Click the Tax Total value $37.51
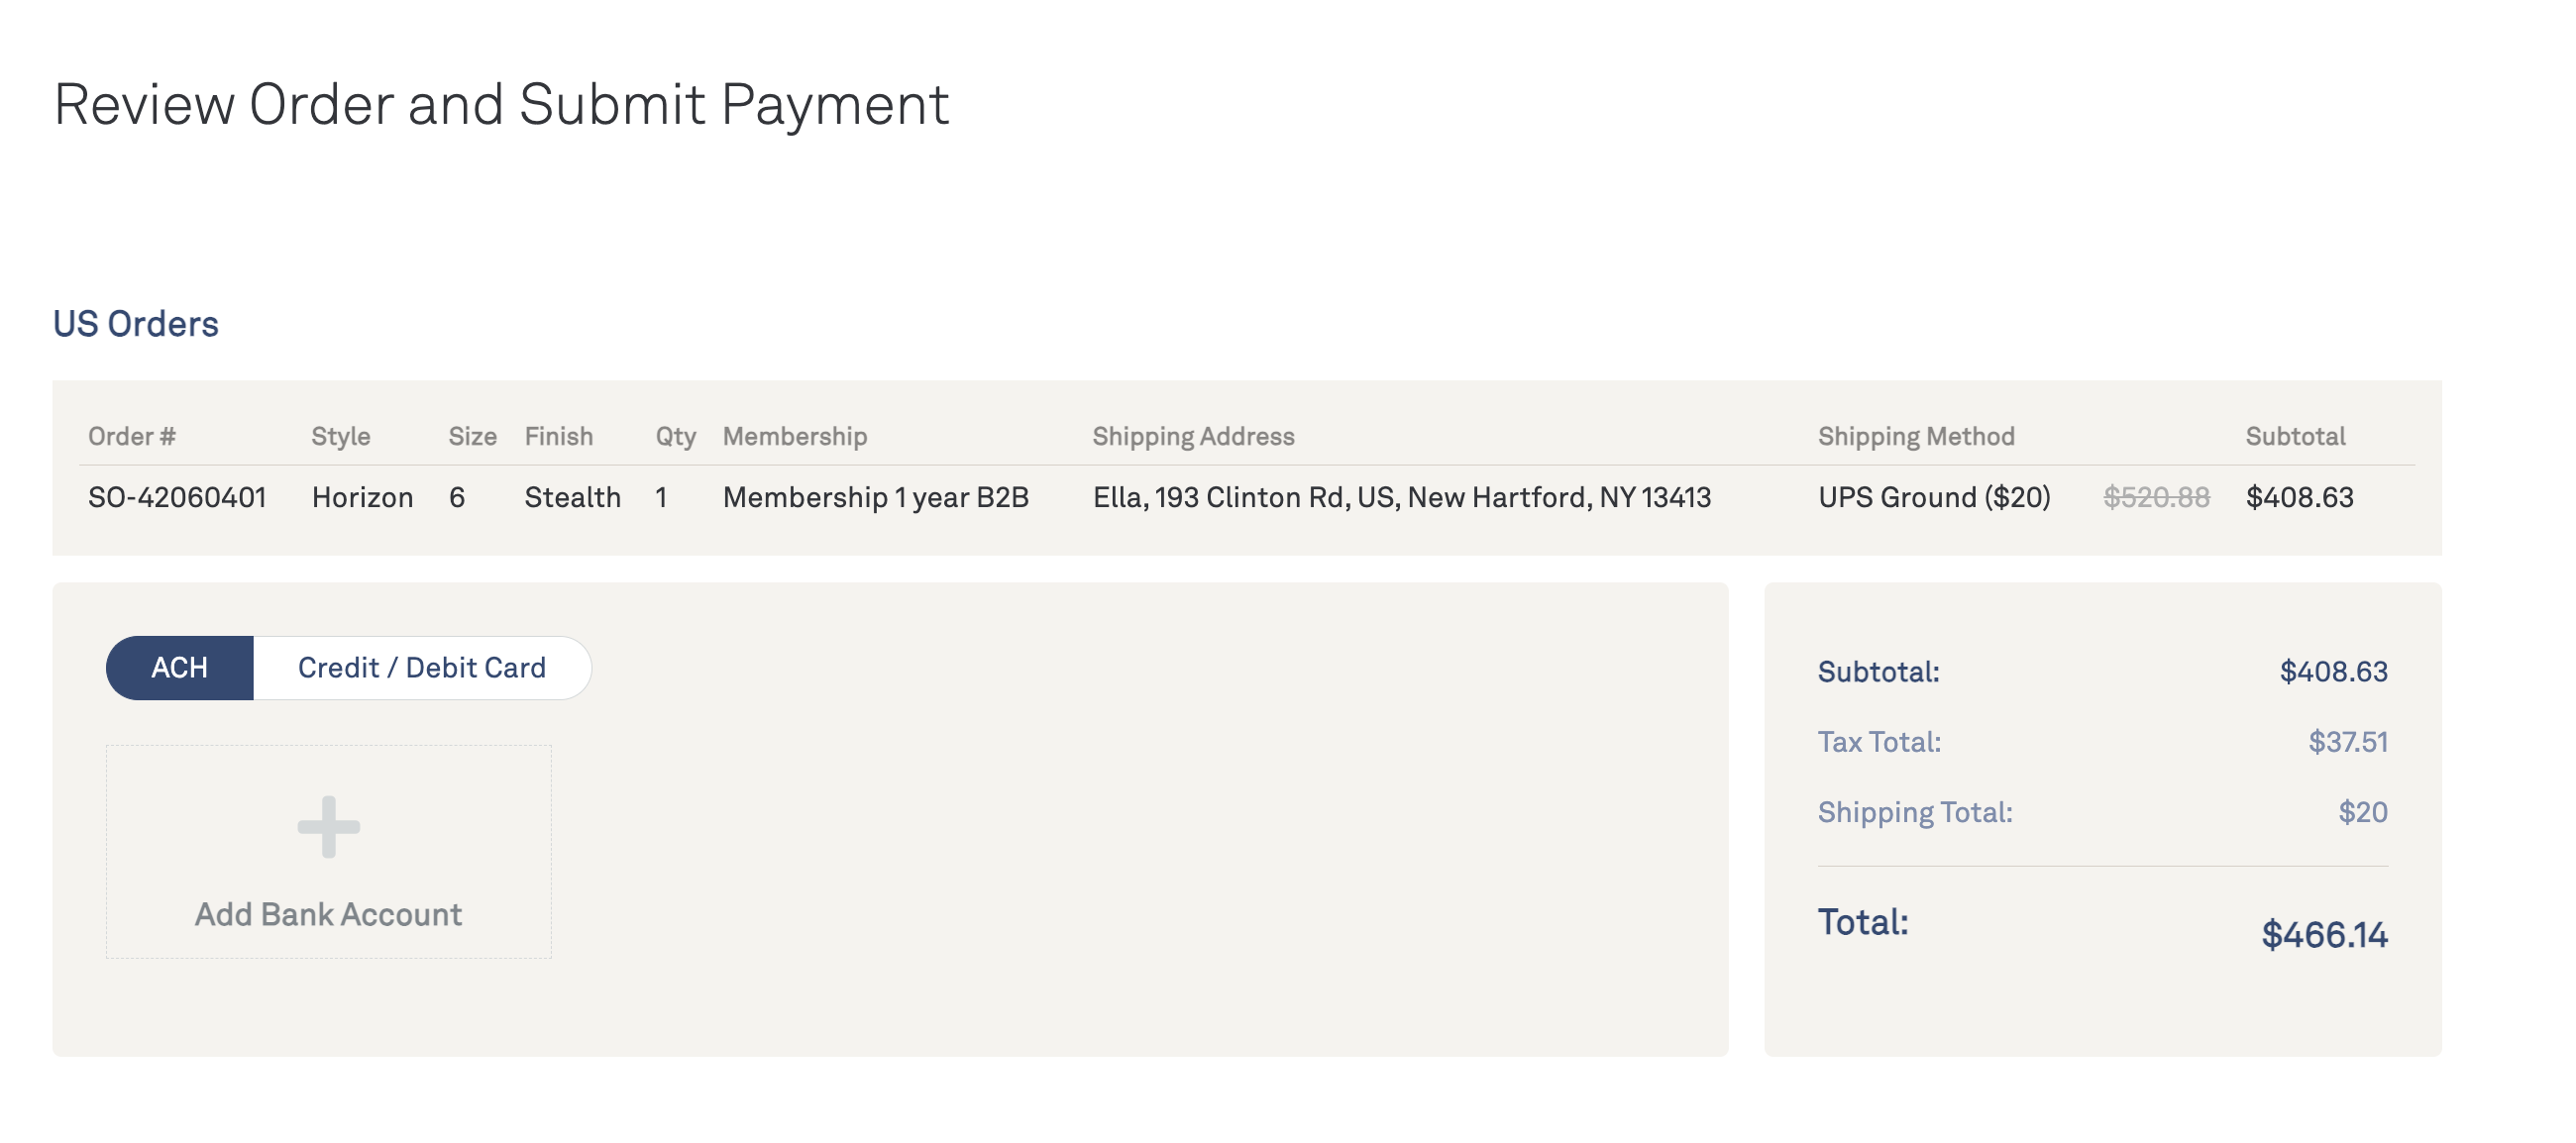 [x=2347, y=742]
